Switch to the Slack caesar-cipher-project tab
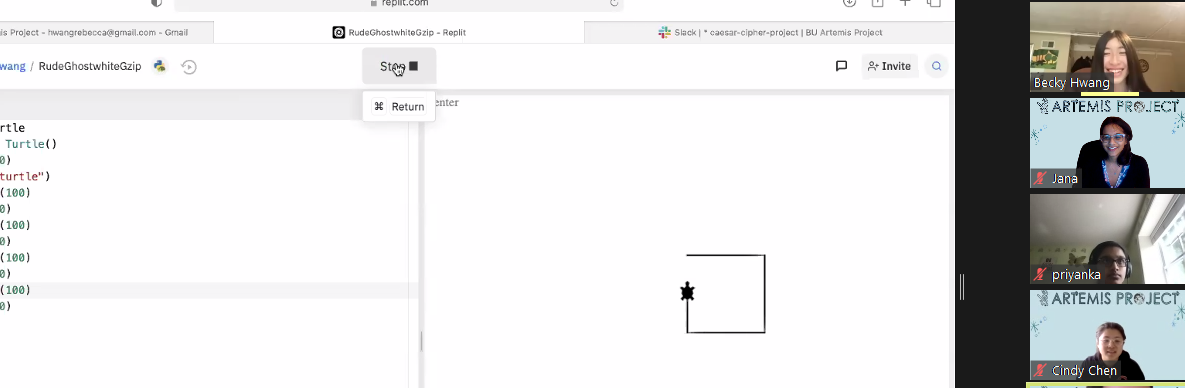Viewport: 1185px width, 388px height. click(x=769, y=33)
